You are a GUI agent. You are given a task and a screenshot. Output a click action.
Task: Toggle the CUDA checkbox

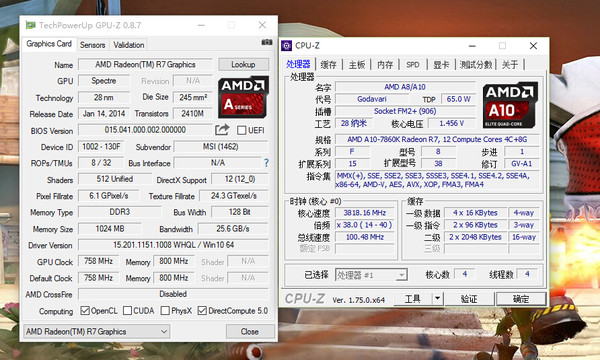click(x=127, y=311)
